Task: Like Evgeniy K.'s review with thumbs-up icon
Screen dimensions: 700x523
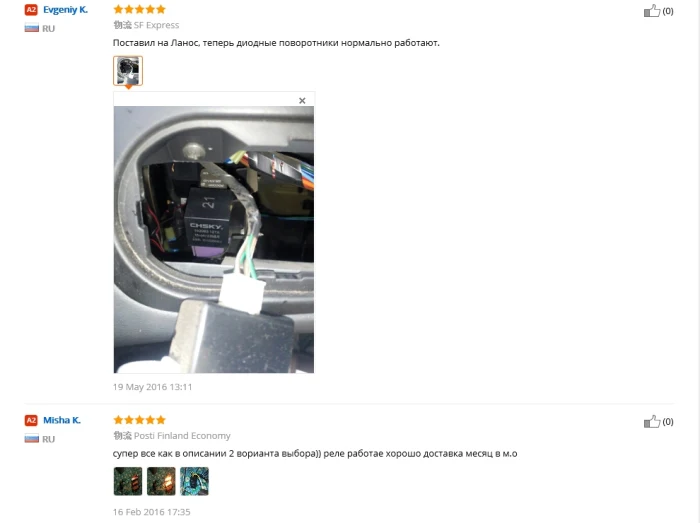Action: pyautogui.click(x=652, y=11)
